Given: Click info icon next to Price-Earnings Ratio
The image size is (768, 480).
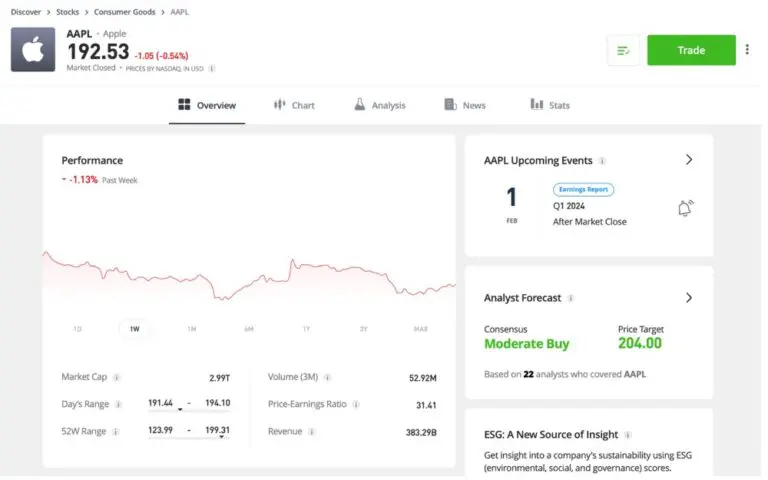Looking at the screenshot, I should pos(356,405).
